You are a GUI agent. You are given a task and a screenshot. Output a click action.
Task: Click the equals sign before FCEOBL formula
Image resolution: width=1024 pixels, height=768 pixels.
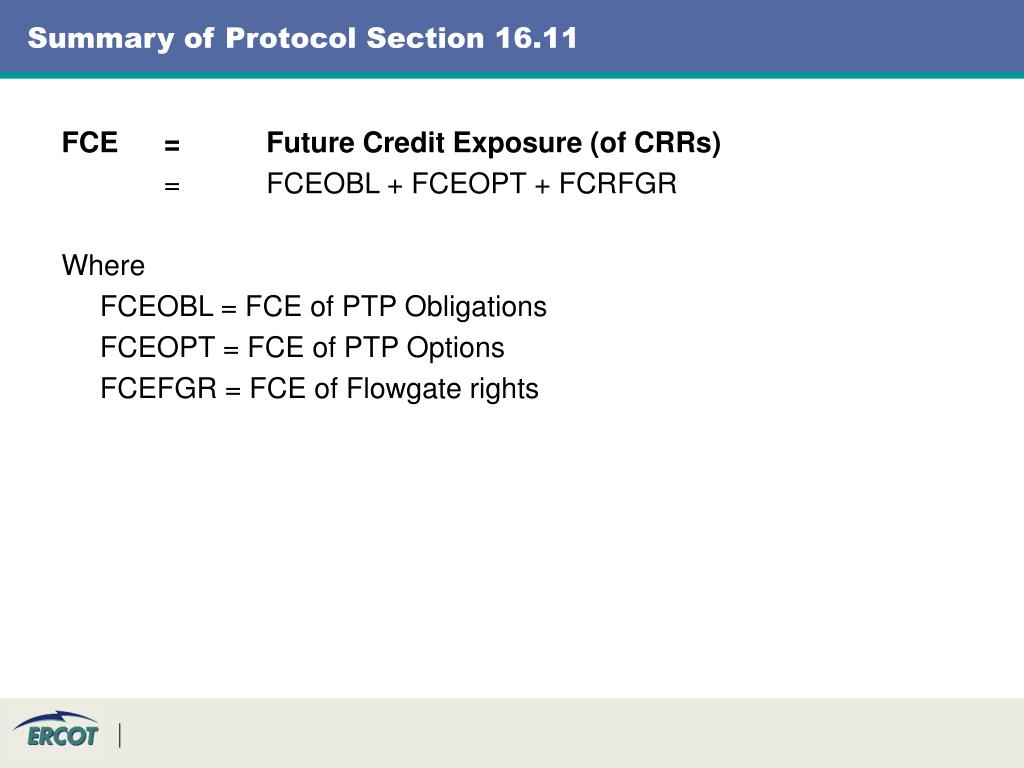coord(172,186)
